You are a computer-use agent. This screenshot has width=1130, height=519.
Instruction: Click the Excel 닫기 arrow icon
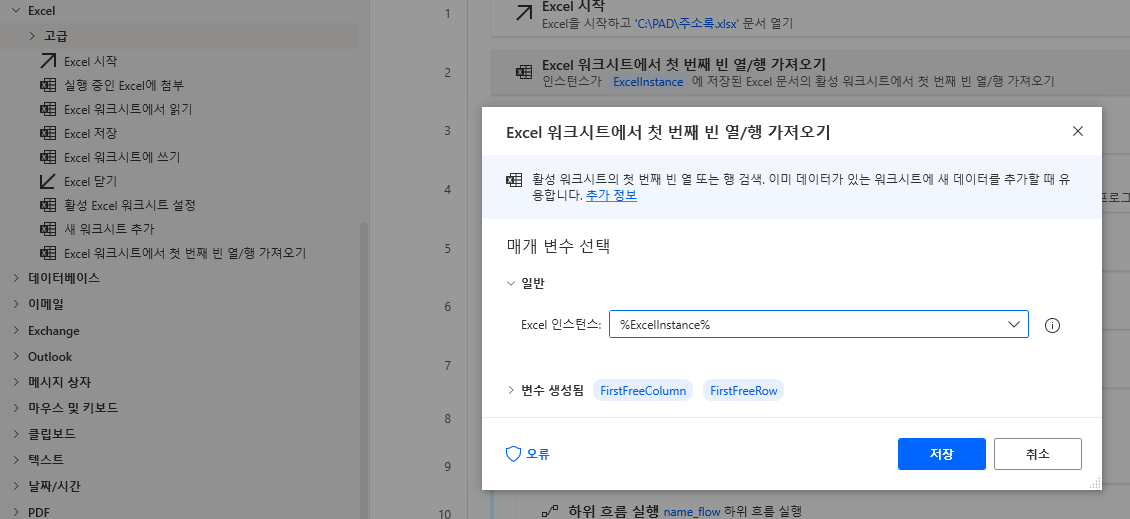tap(48, 181)
